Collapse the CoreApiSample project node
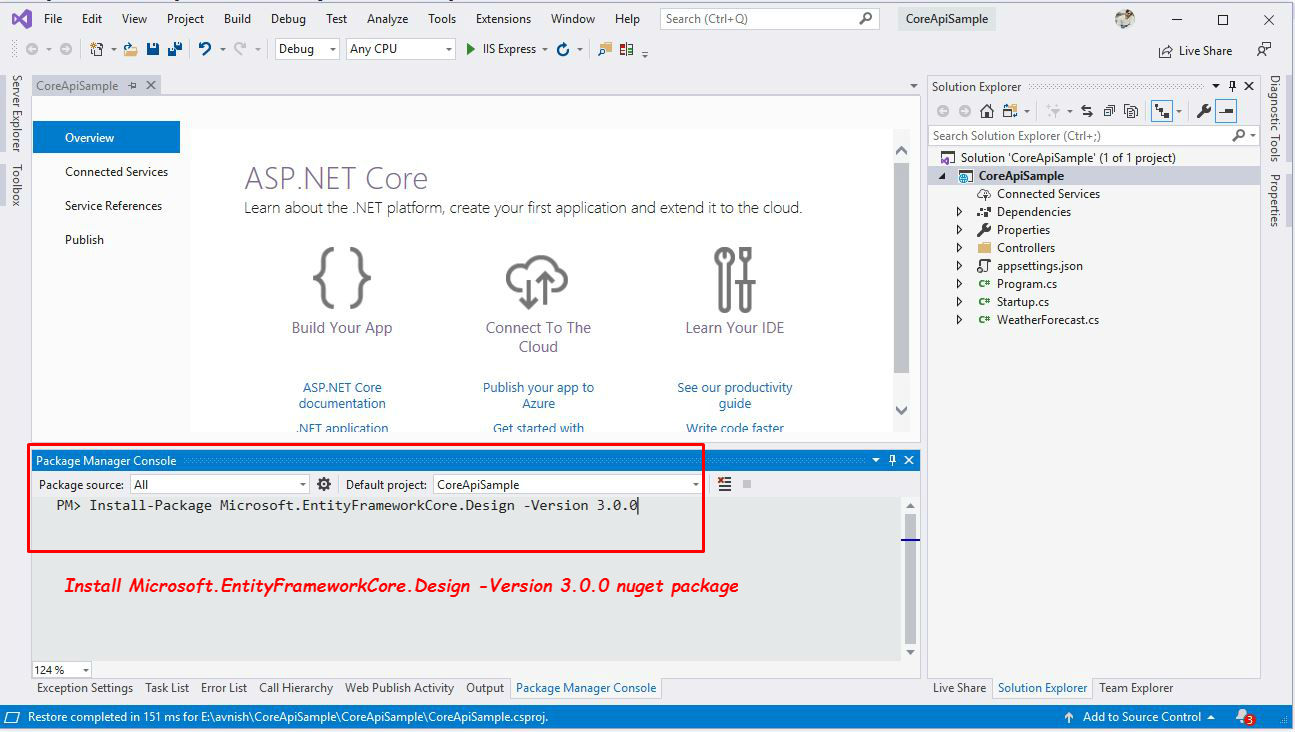This screenshot has width=1295, height=732. 942,176
